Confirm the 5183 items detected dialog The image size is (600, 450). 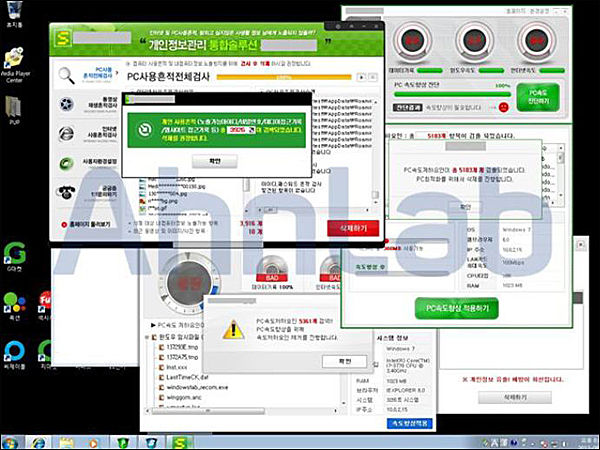tap(465, 207)
